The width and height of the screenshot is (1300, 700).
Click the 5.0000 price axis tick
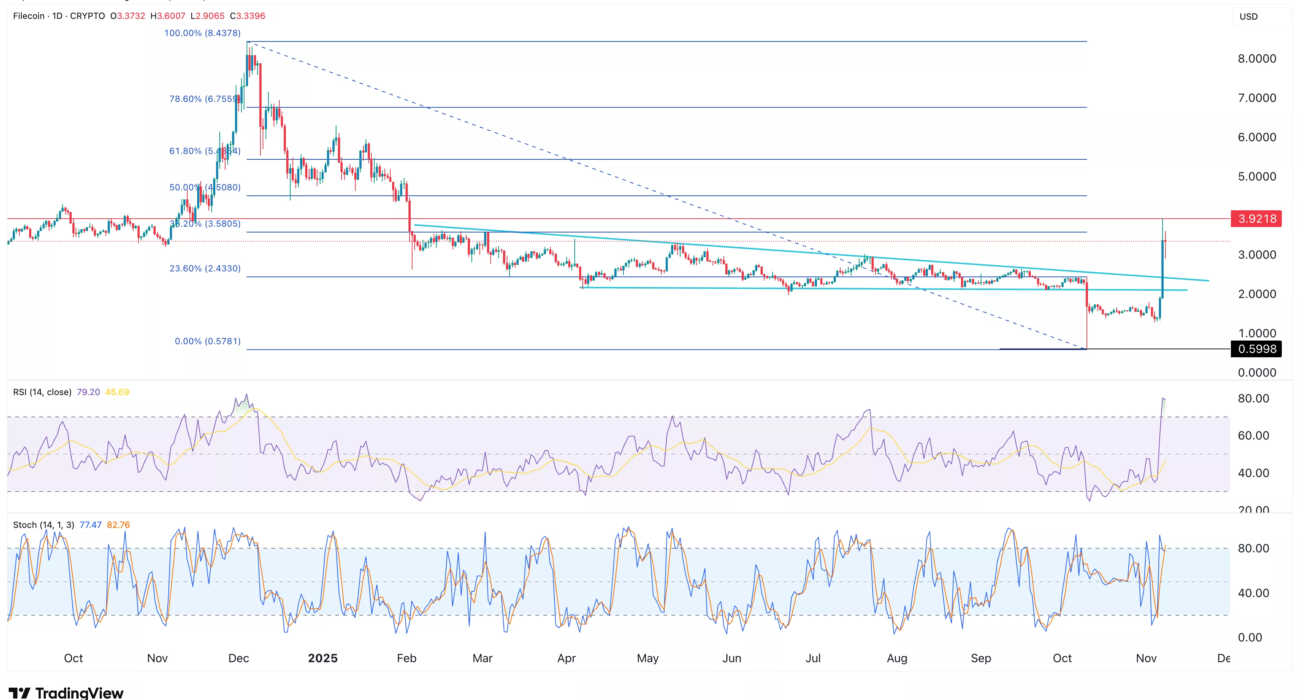1255,176
